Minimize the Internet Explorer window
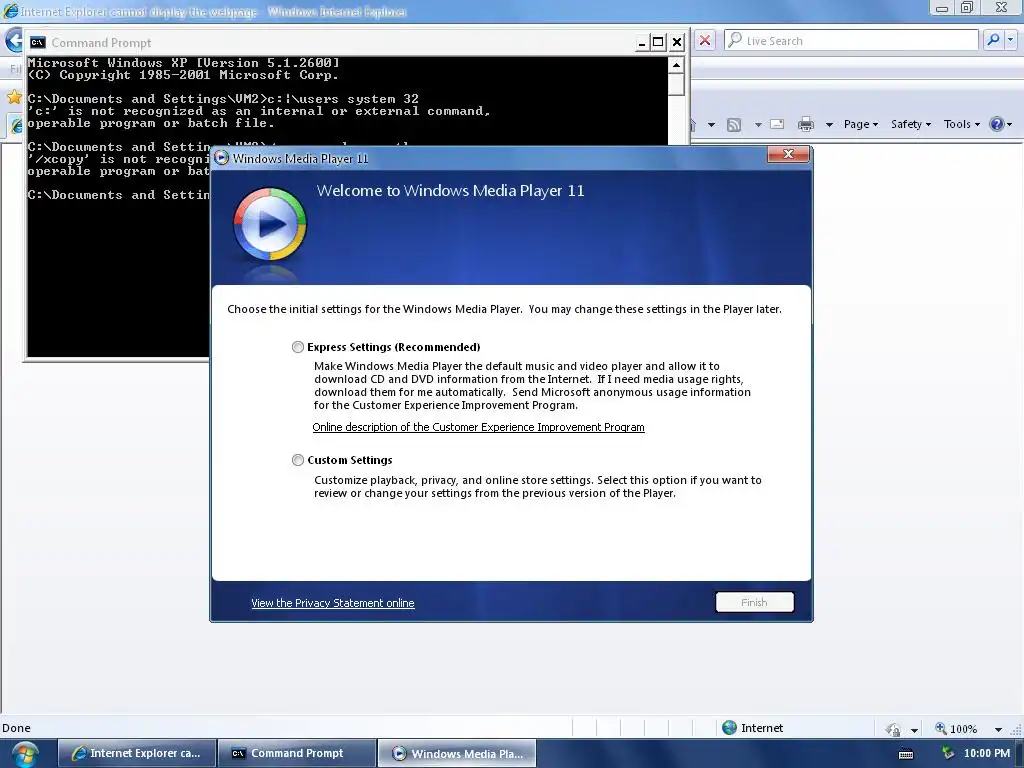The image size is (1024, 768). [x=942, y=8]
